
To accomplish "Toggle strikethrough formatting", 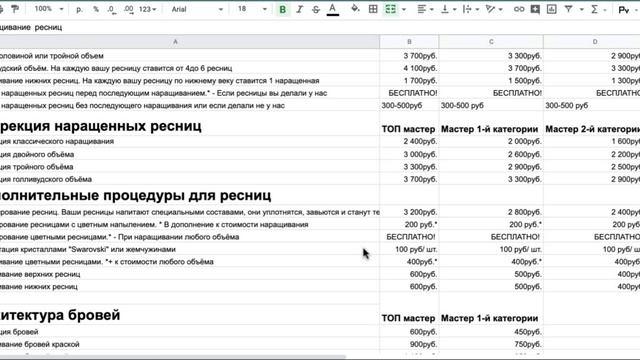I will click(x=316, y=9).
